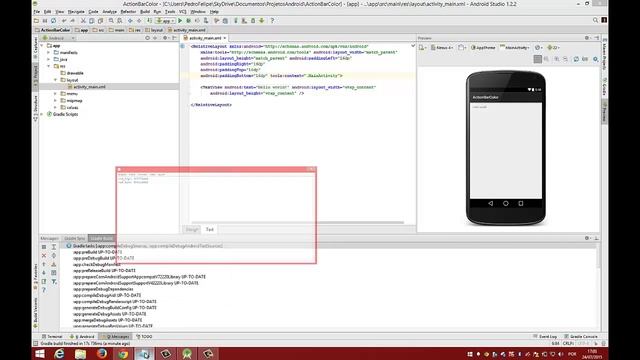Toggle the Favorites side tool window tab
640x360 pixels.
(36, 276)
